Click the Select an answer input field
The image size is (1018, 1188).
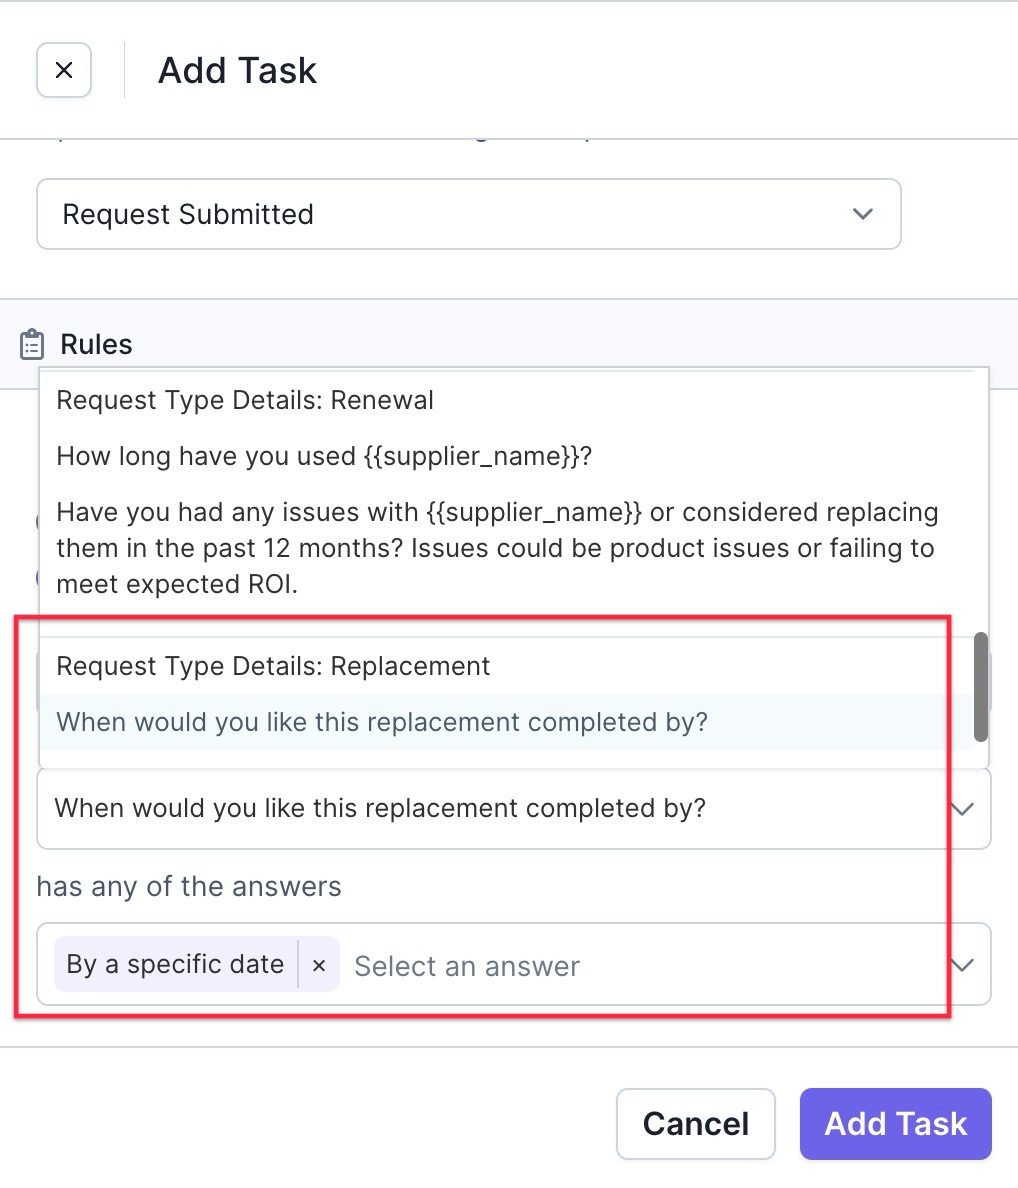[x=644, y=966]
